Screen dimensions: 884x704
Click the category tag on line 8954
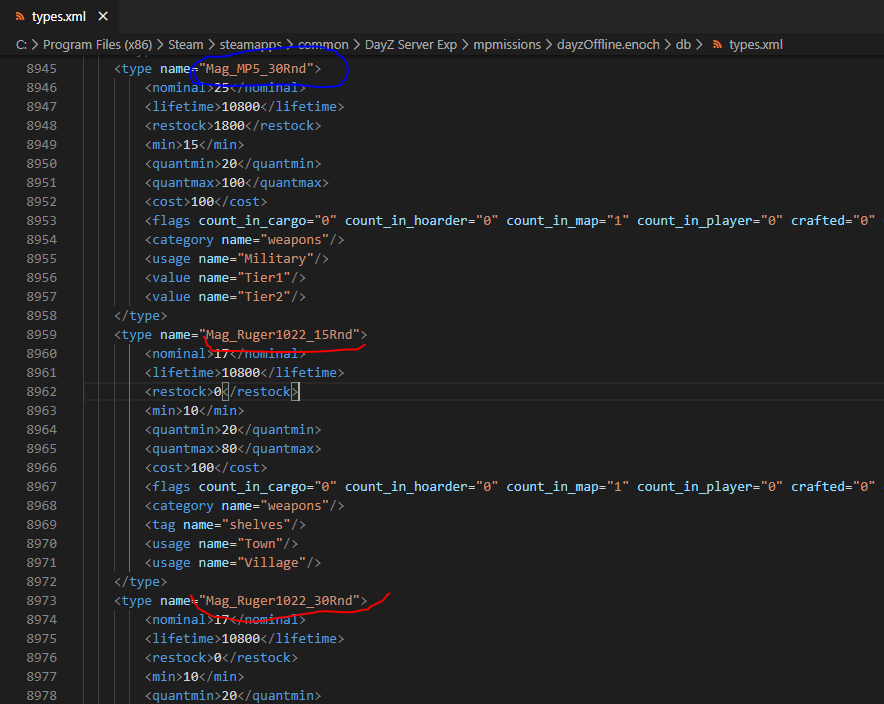coord(244,240)
